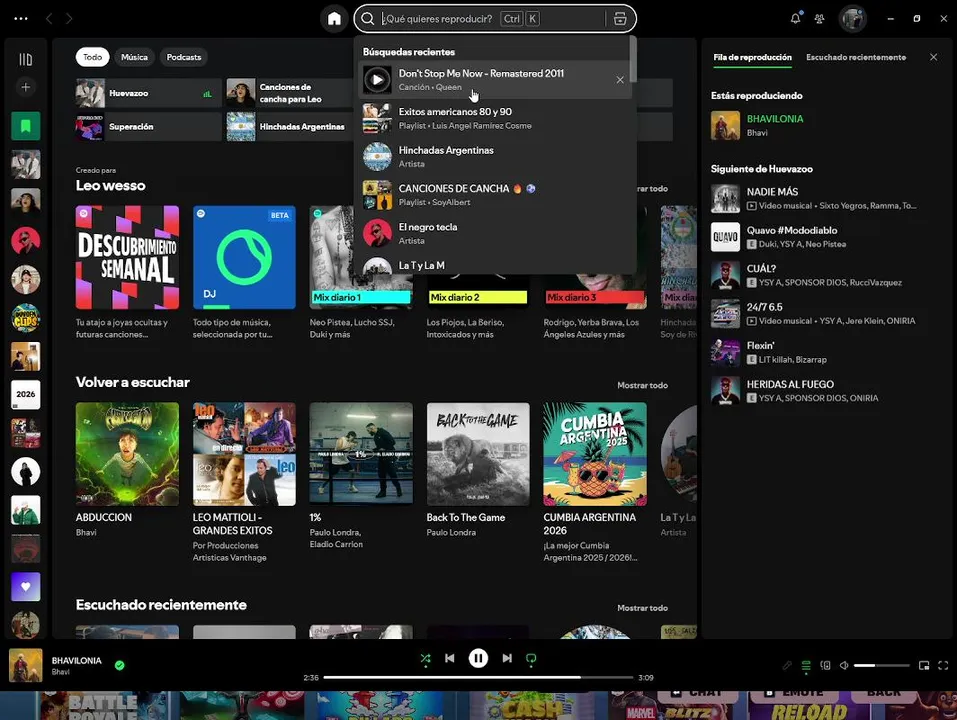Toggle shuffle playback
This screenshot has width=957, height=720.
pyautogui.click(x=425, y=658)
